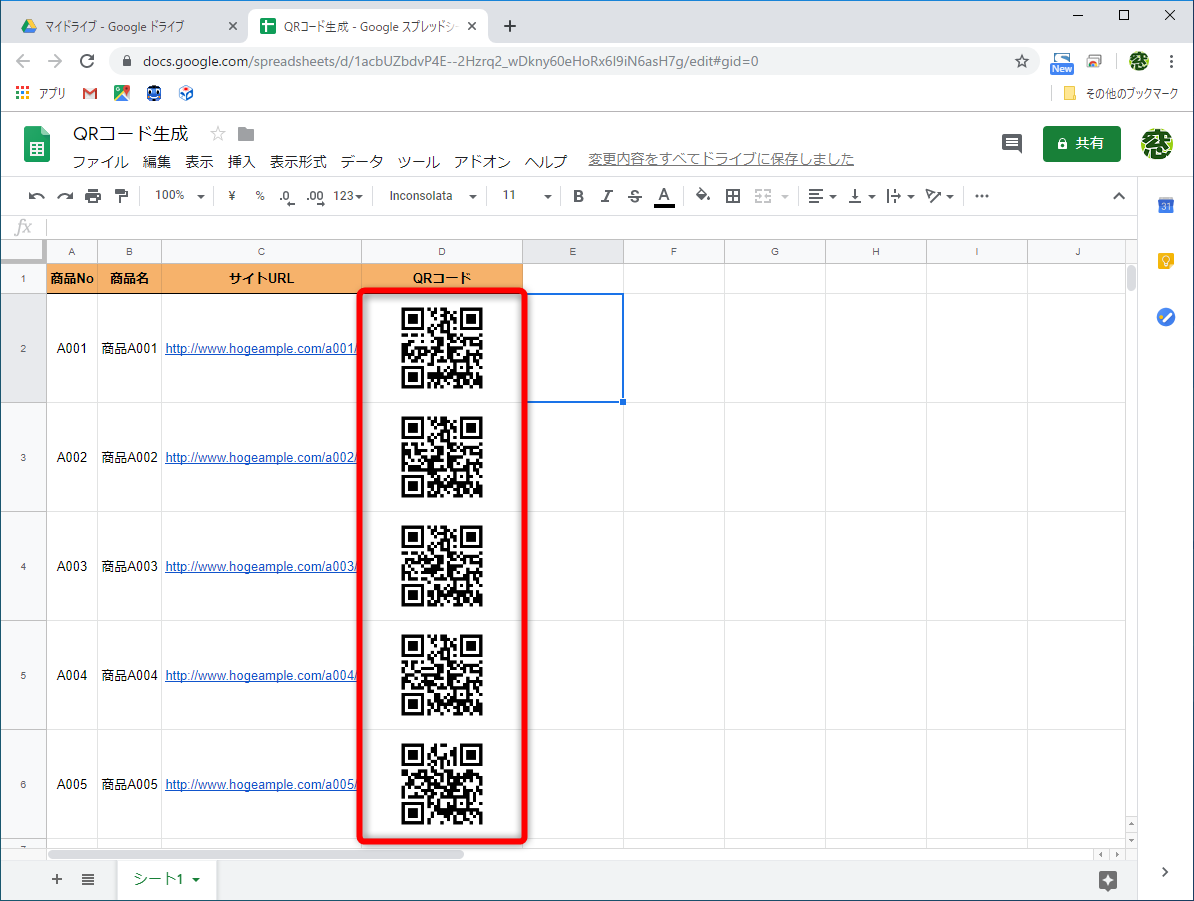Image resolution: width=1194 pixels, height=901 pixels.
Task: Open Google Calendar from the side panel
Action: tap(1165, 206)
